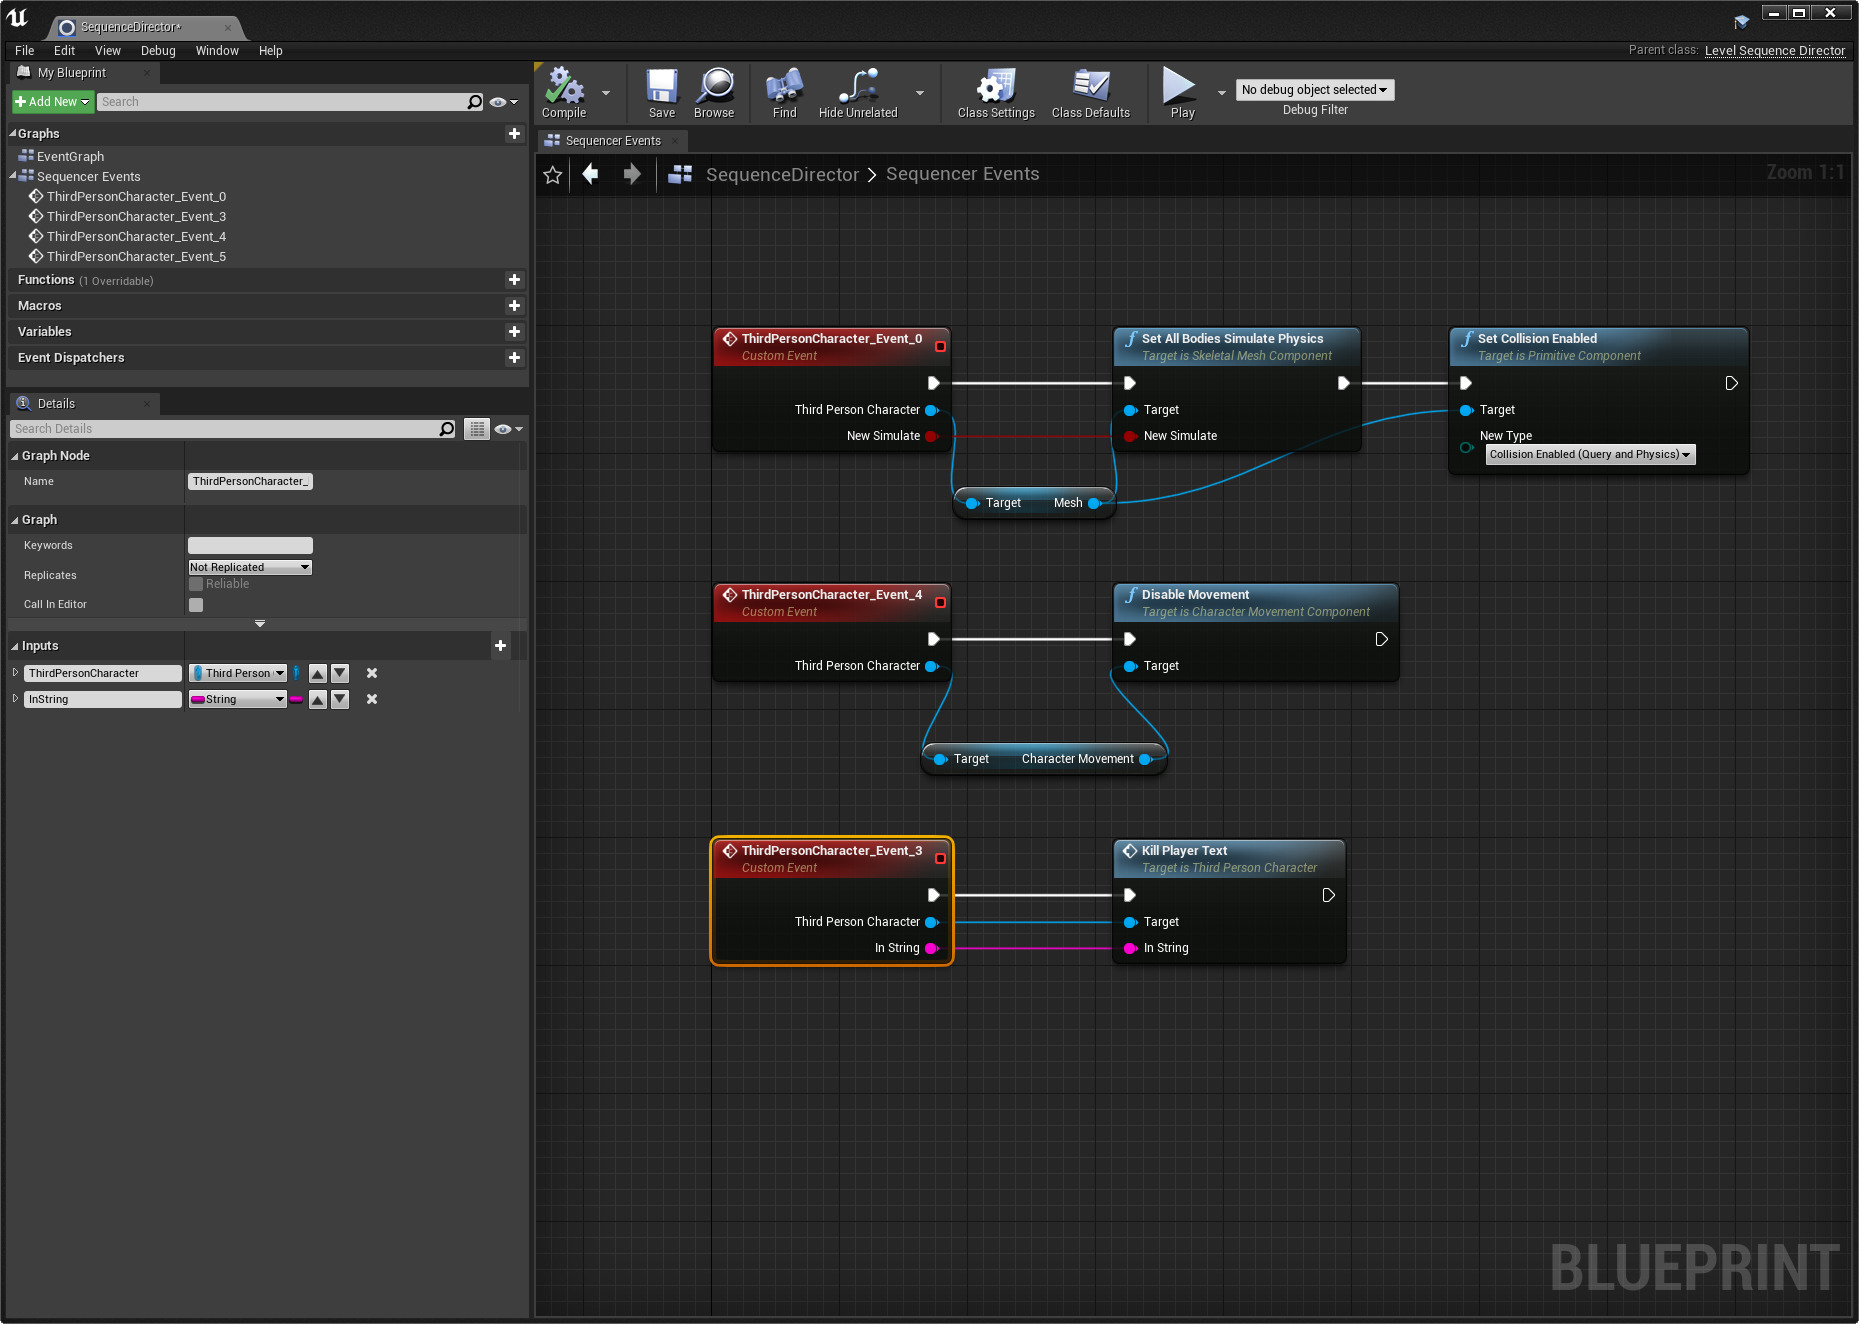Toggle the Reliable checkbox under Replicates

click(x=196, y=583)
